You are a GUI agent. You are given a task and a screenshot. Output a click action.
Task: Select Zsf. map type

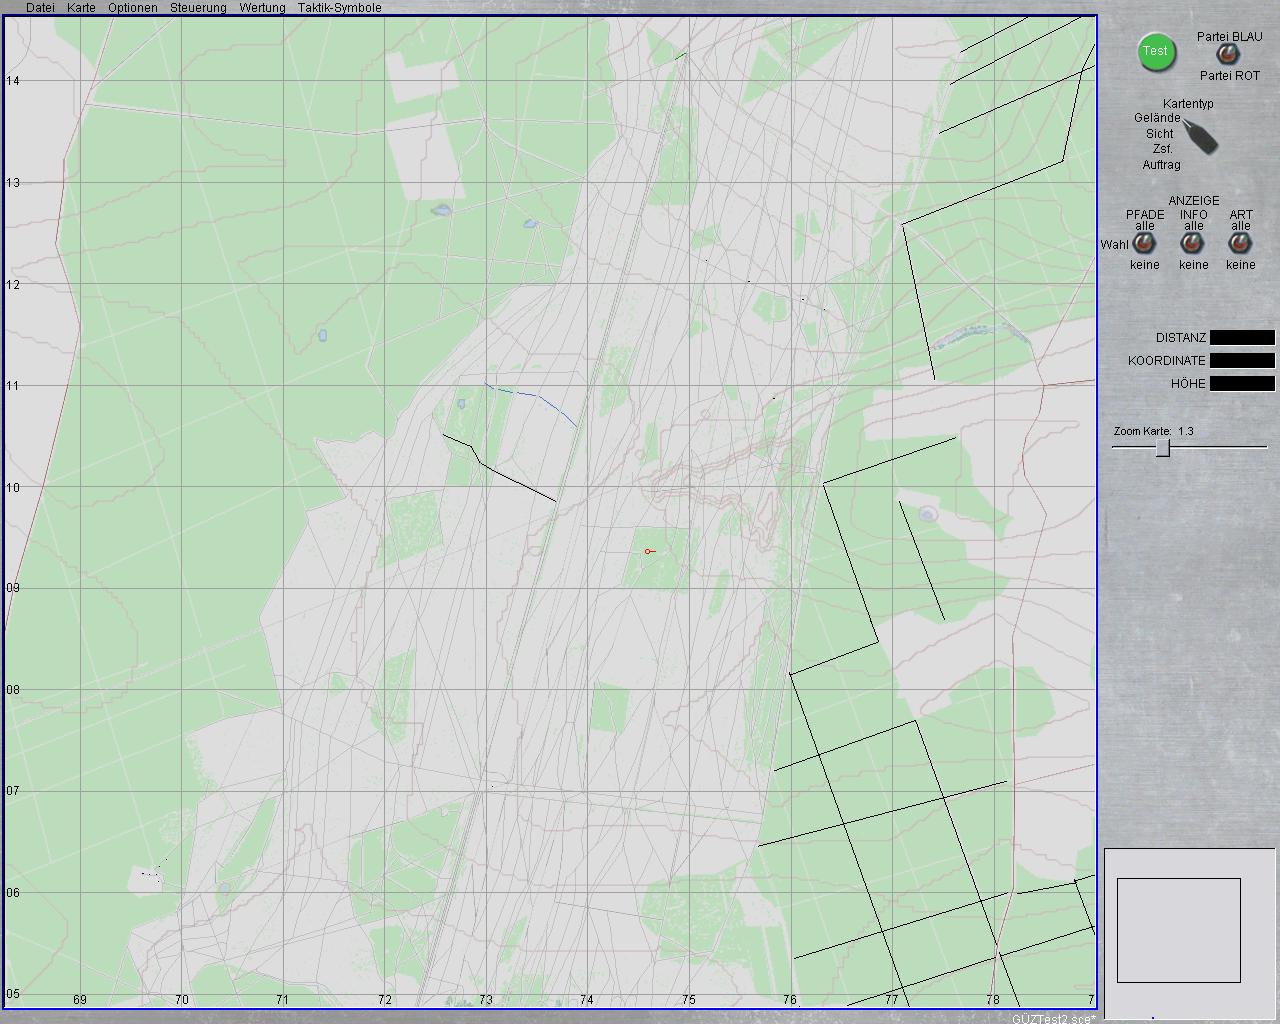point(1162,149)
